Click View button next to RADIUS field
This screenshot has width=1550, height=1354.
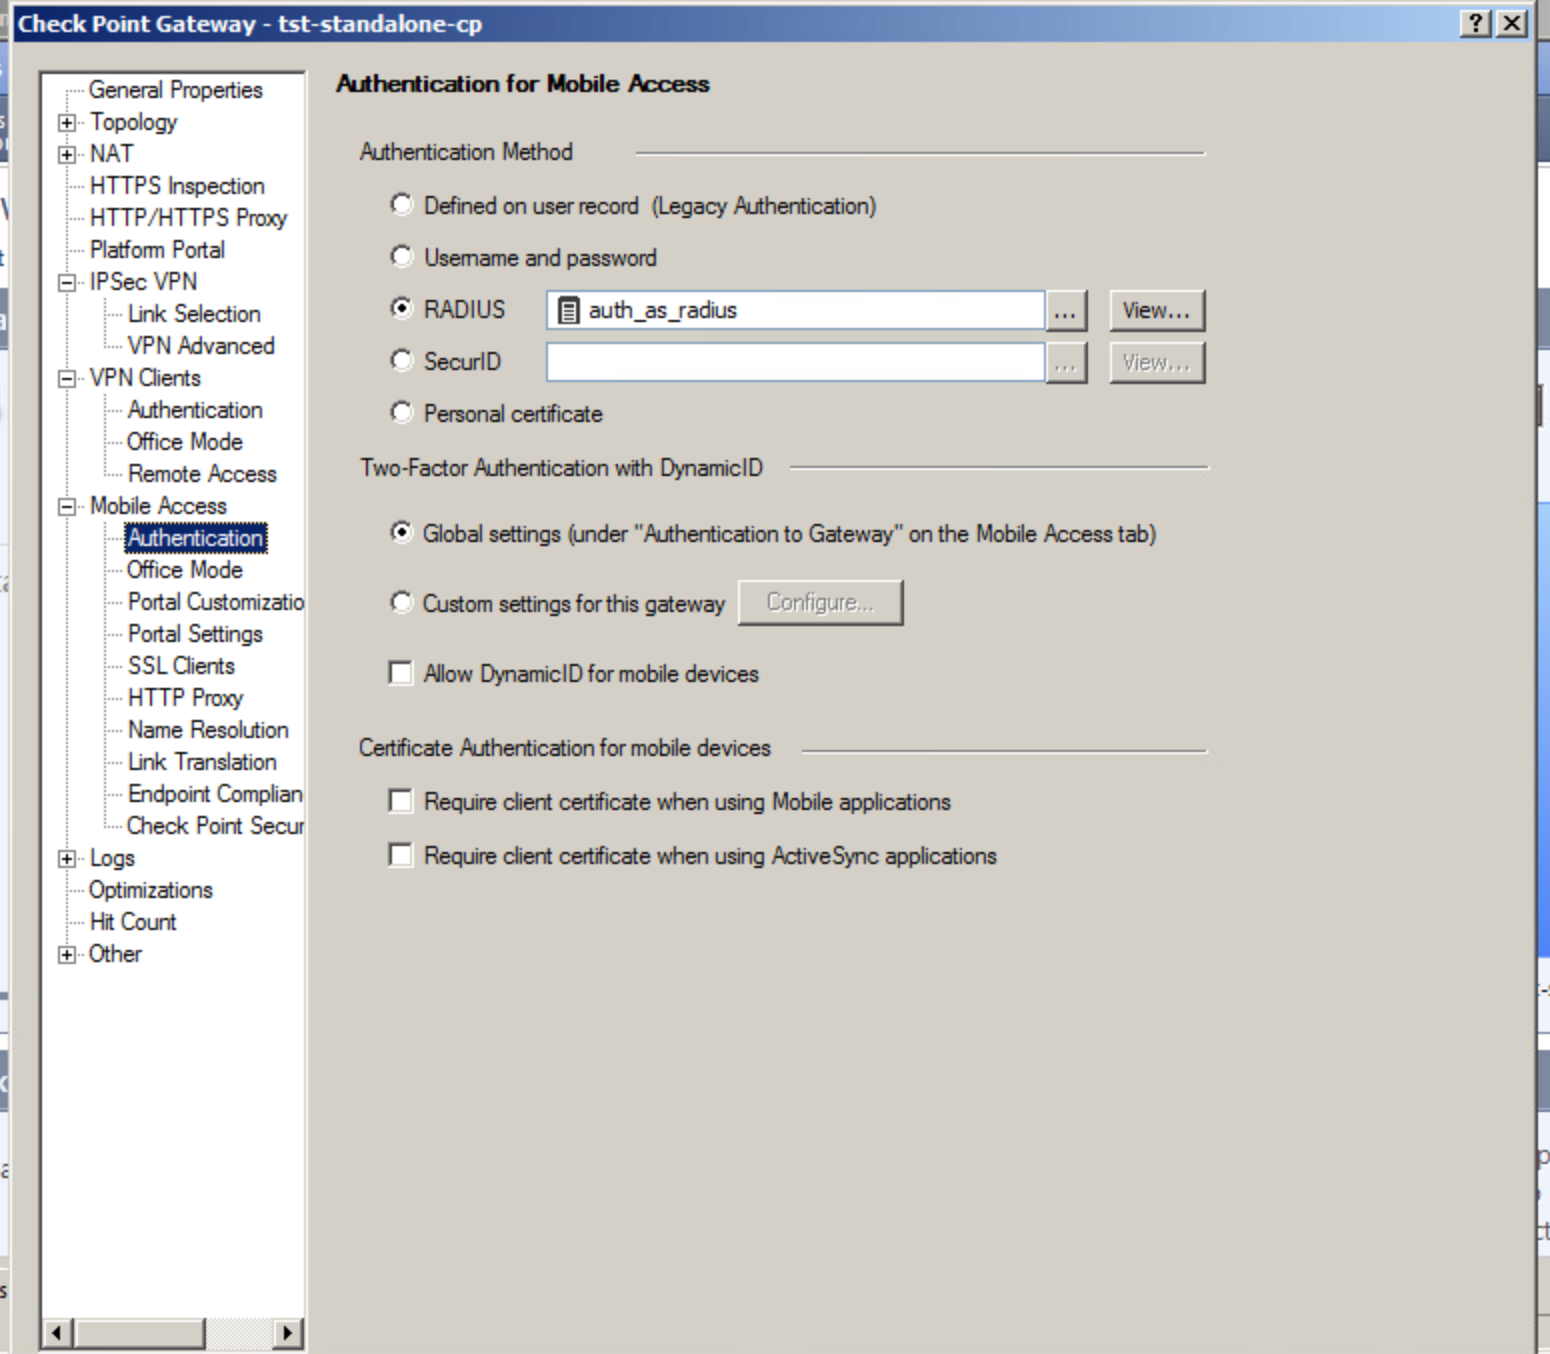1157,311
